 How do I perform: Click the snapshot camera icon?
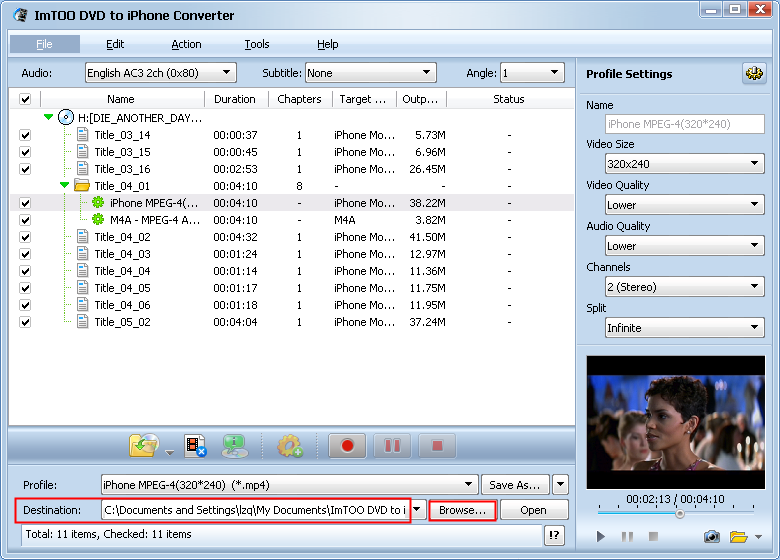pos(711,537)
